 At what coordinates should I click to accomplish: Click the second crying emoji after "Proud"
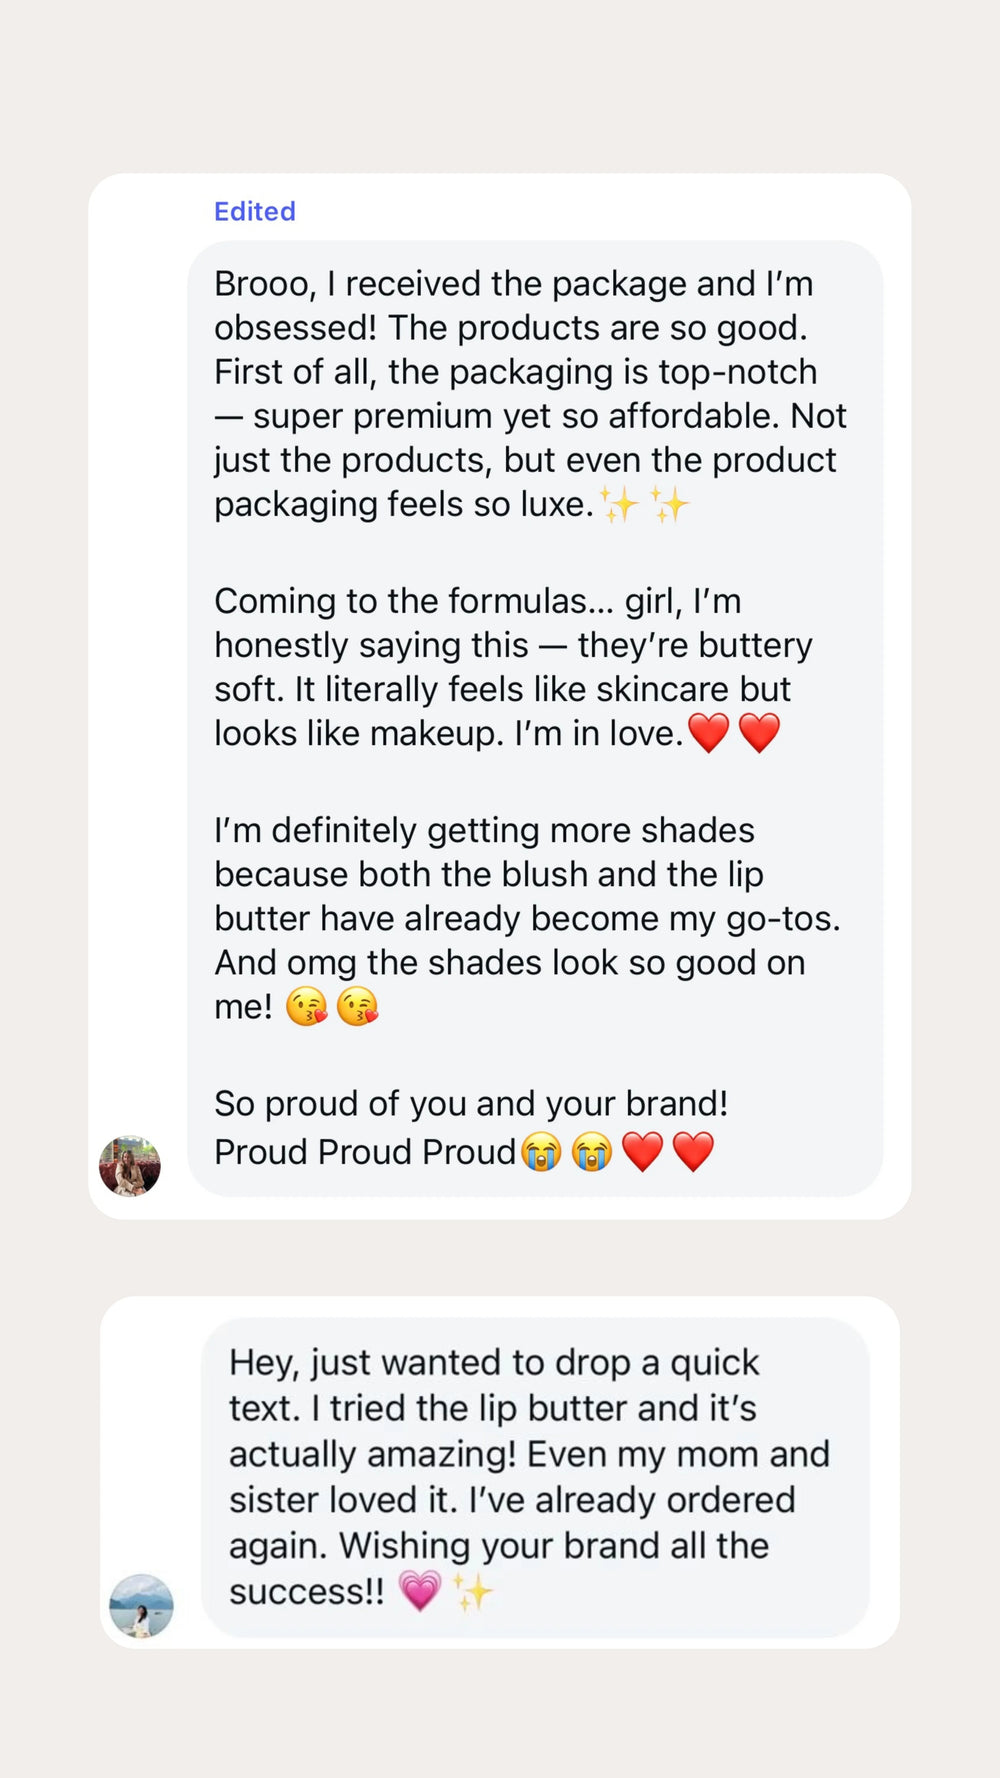point(592,1152)
